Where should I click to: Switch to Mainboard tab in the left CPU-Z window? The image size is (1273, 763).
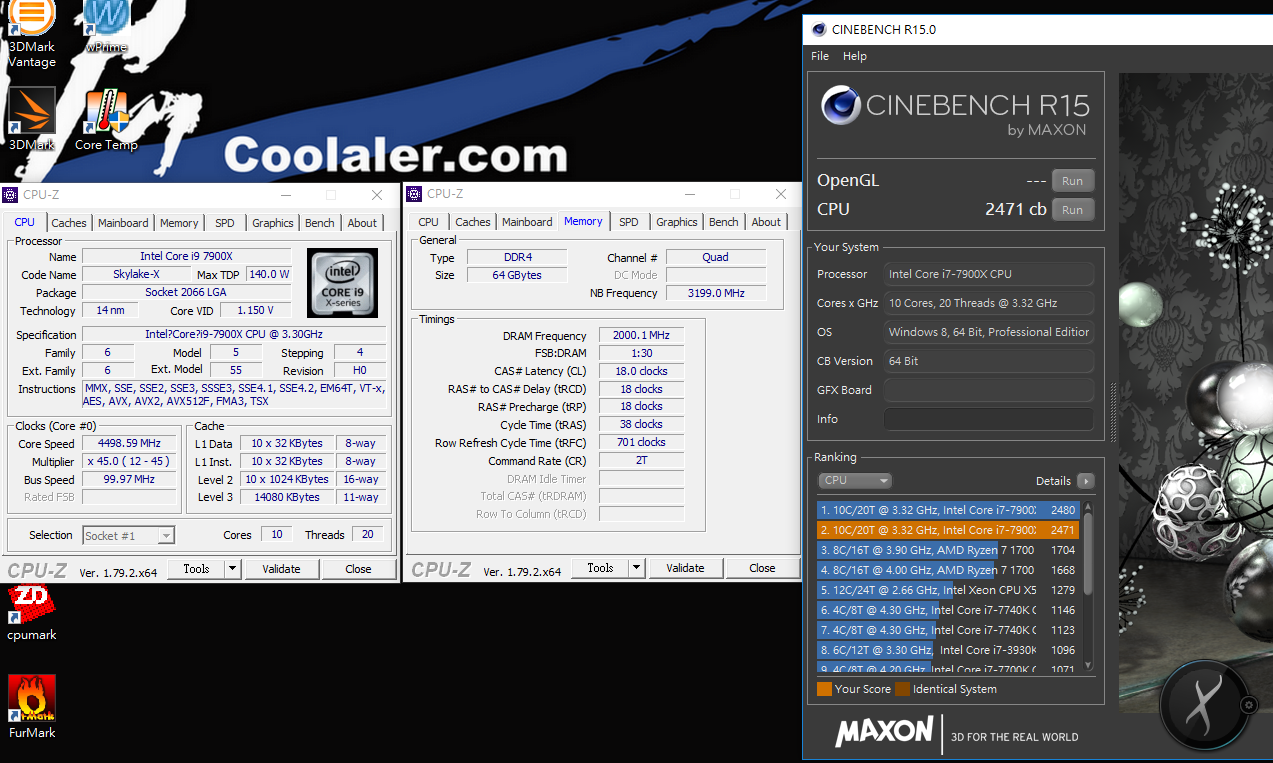[x=123, y=223]
